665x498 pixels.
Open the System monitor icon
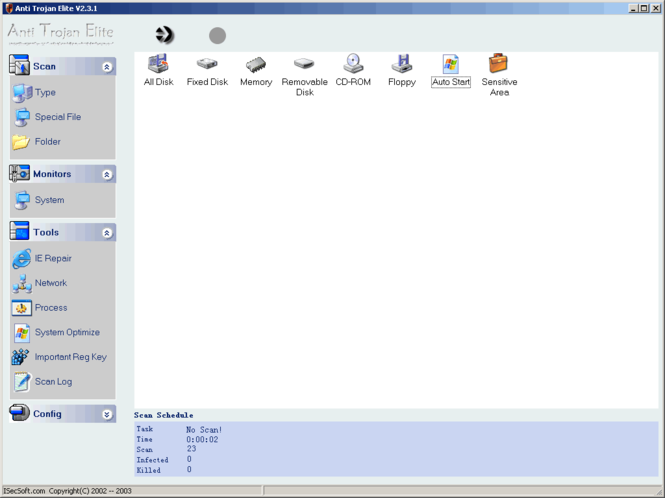(22, 200)
